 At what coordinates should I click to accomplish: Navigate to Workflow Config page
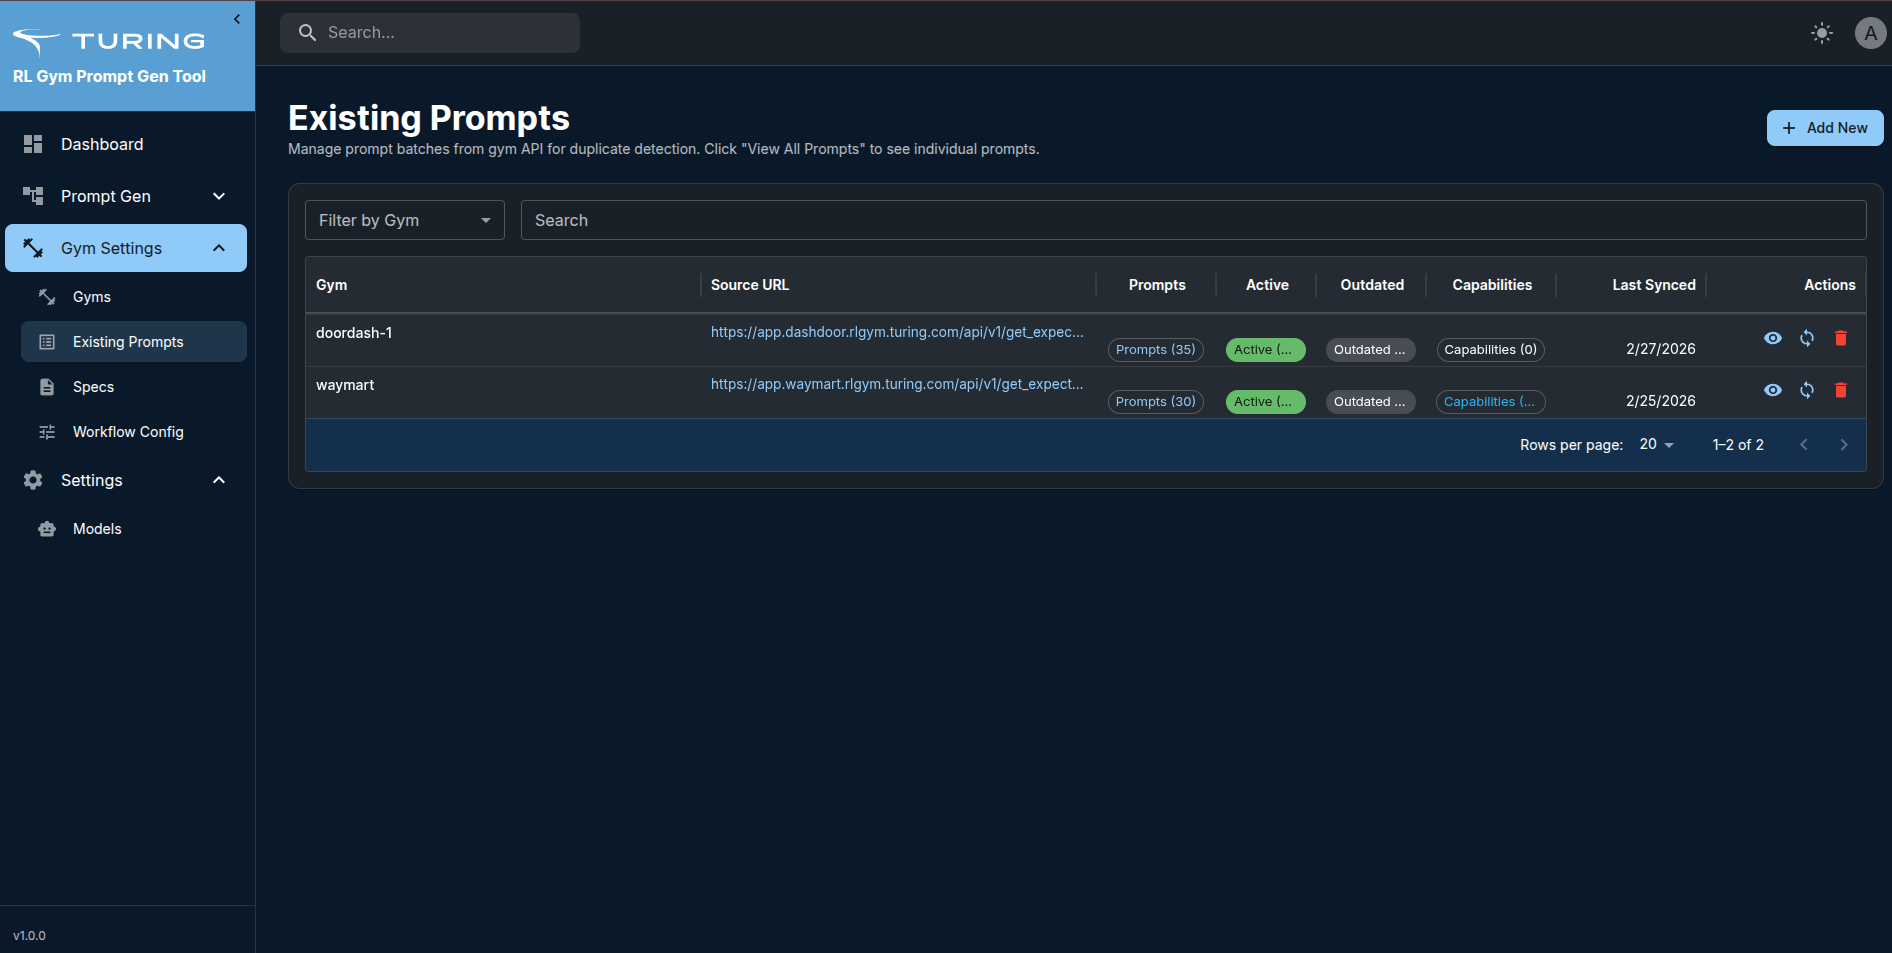pos(128,432)
